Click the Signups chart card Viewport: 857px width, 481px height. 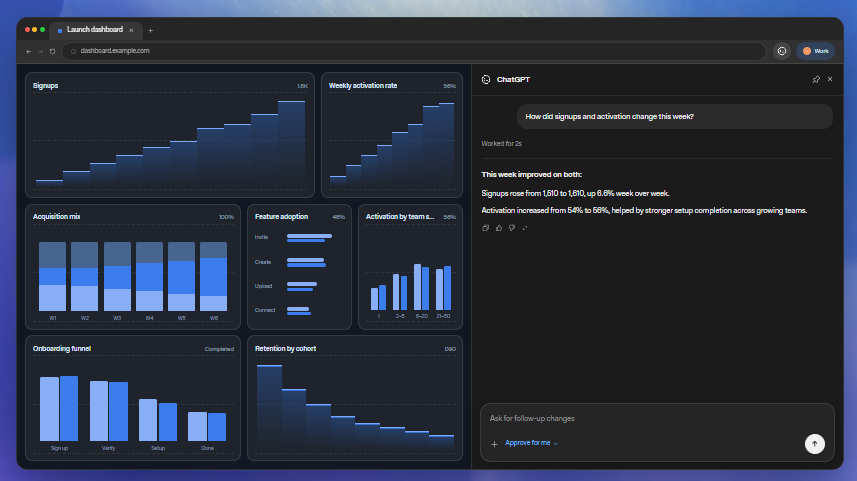tap(170, 135)
